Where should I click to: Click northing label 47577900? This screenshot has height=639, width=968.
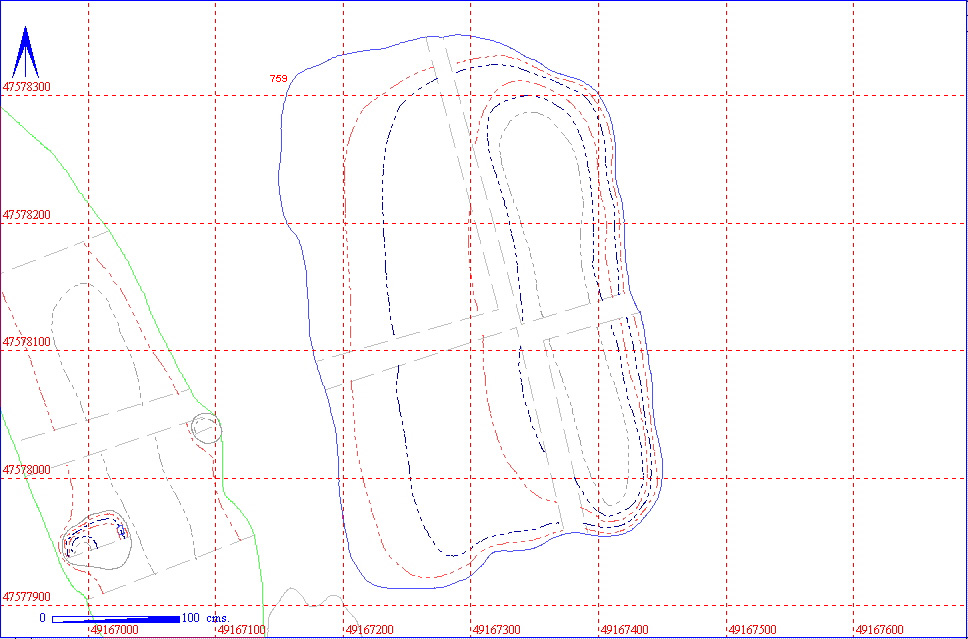27,597
